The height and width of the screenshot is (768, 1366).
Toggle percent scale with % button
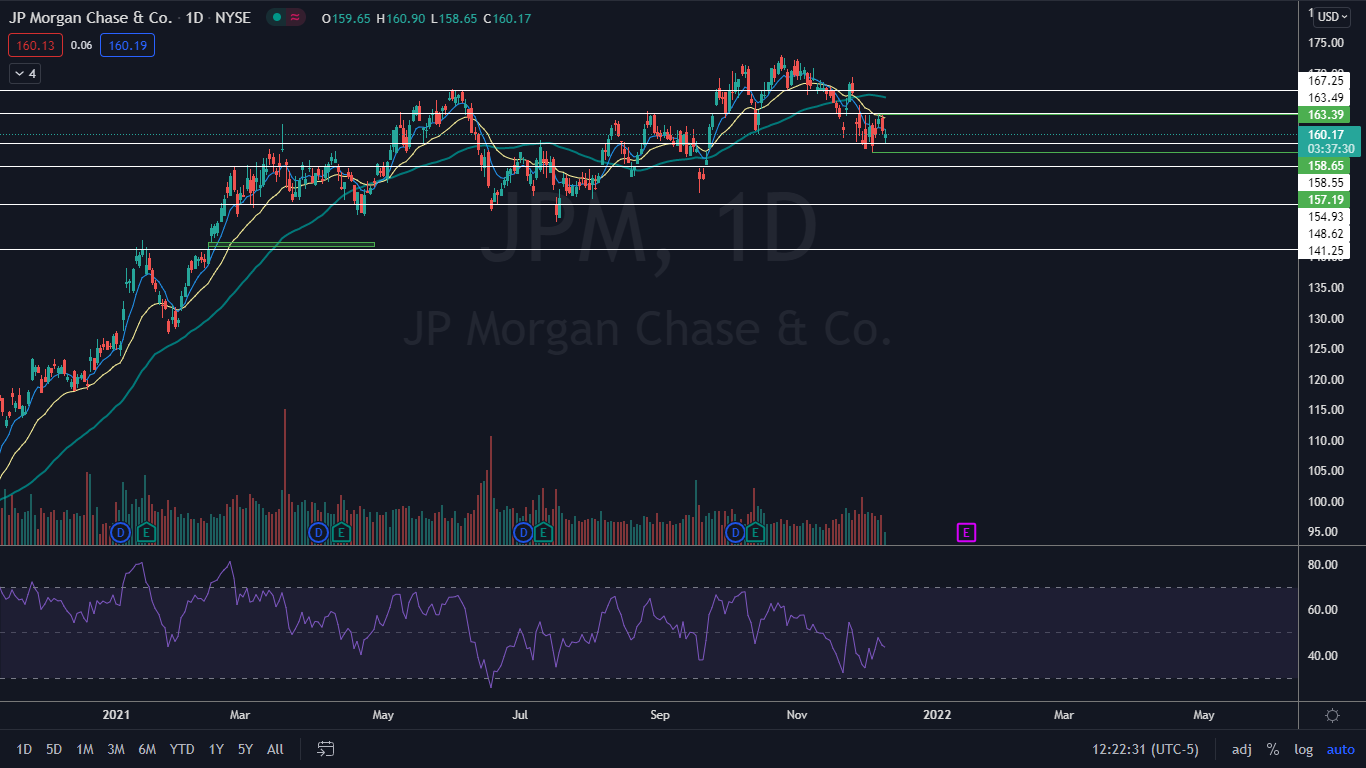click(x=1273, y=749)
